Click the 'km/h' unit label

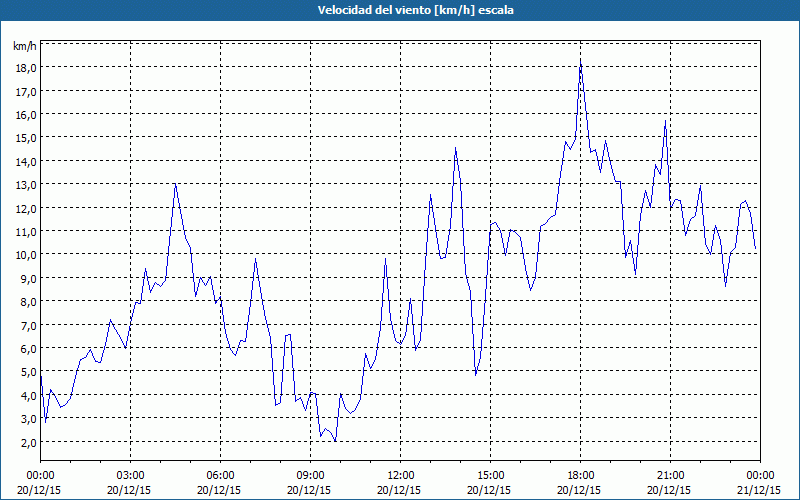click(25, 46)
